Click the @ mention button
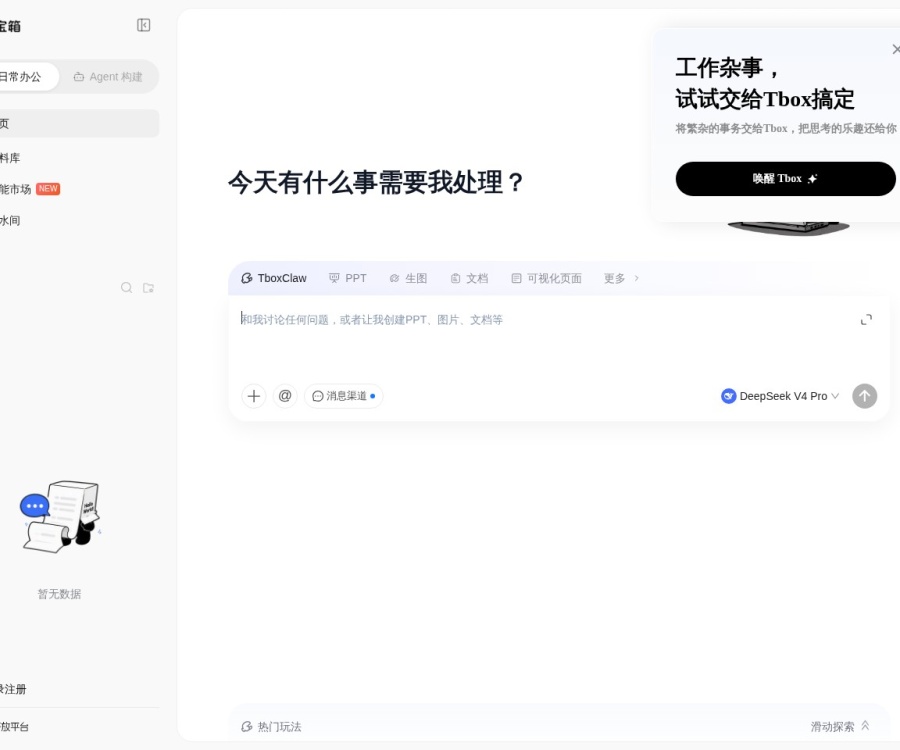The image size is (900, 750). coord(285,396)
